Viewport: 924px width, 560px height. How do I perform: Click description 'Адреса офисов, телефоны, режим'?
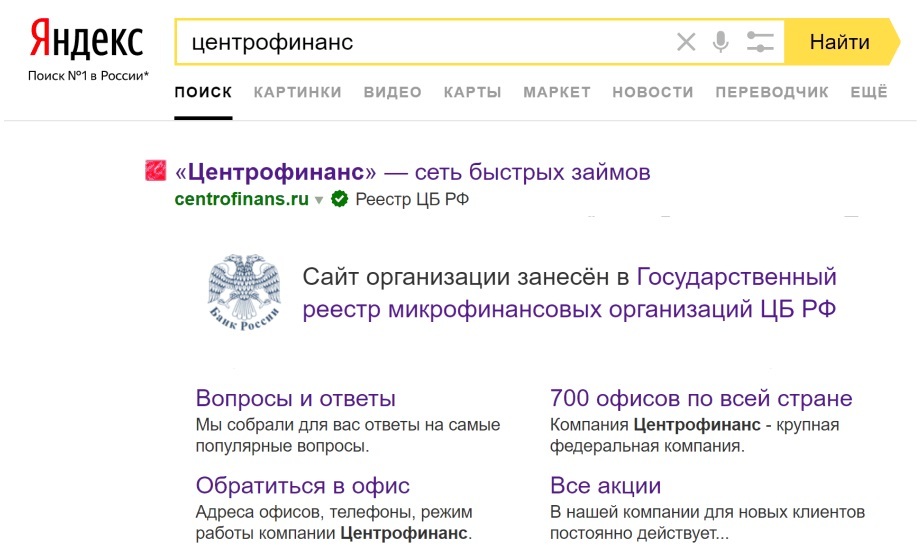(x=334, y=512)
